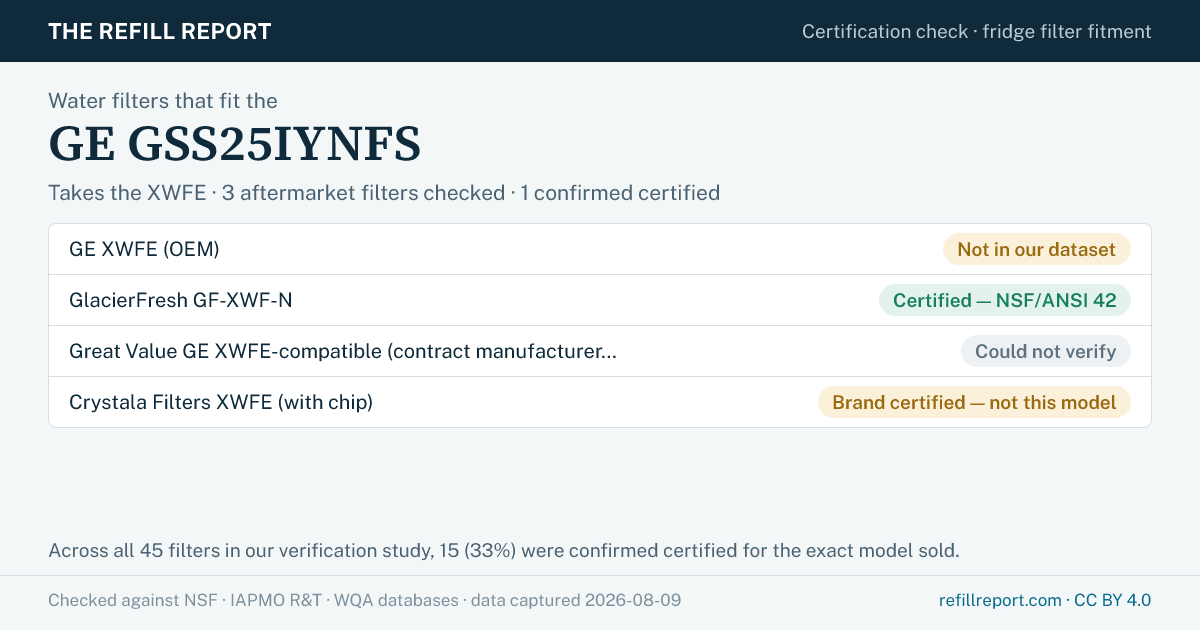This screenshot has width=1200, height=630.
Task: Click the 'Not in our dataset' badge
Action: (1036, 249)
